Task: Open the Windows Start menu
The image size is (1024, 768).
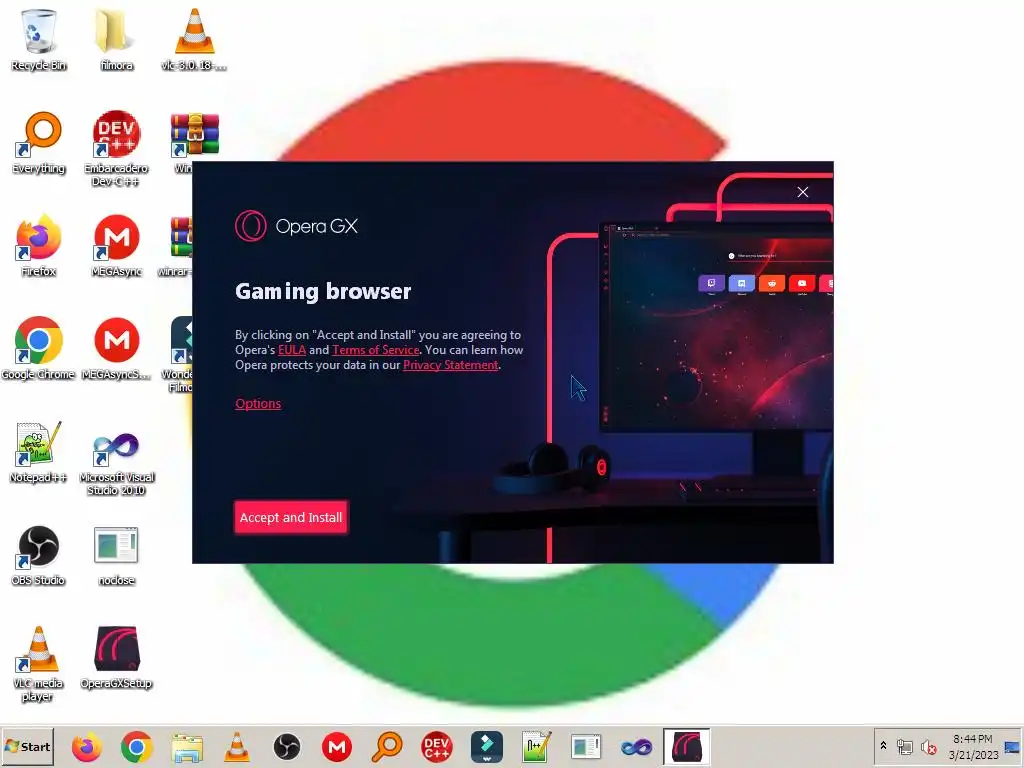Action: (x=27, y=746)
